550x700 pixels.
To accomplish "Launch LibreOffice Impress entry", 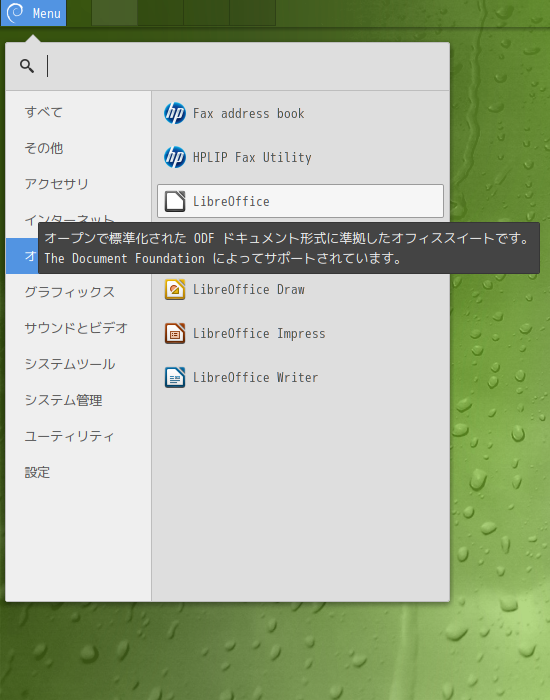I will (300, 333).
